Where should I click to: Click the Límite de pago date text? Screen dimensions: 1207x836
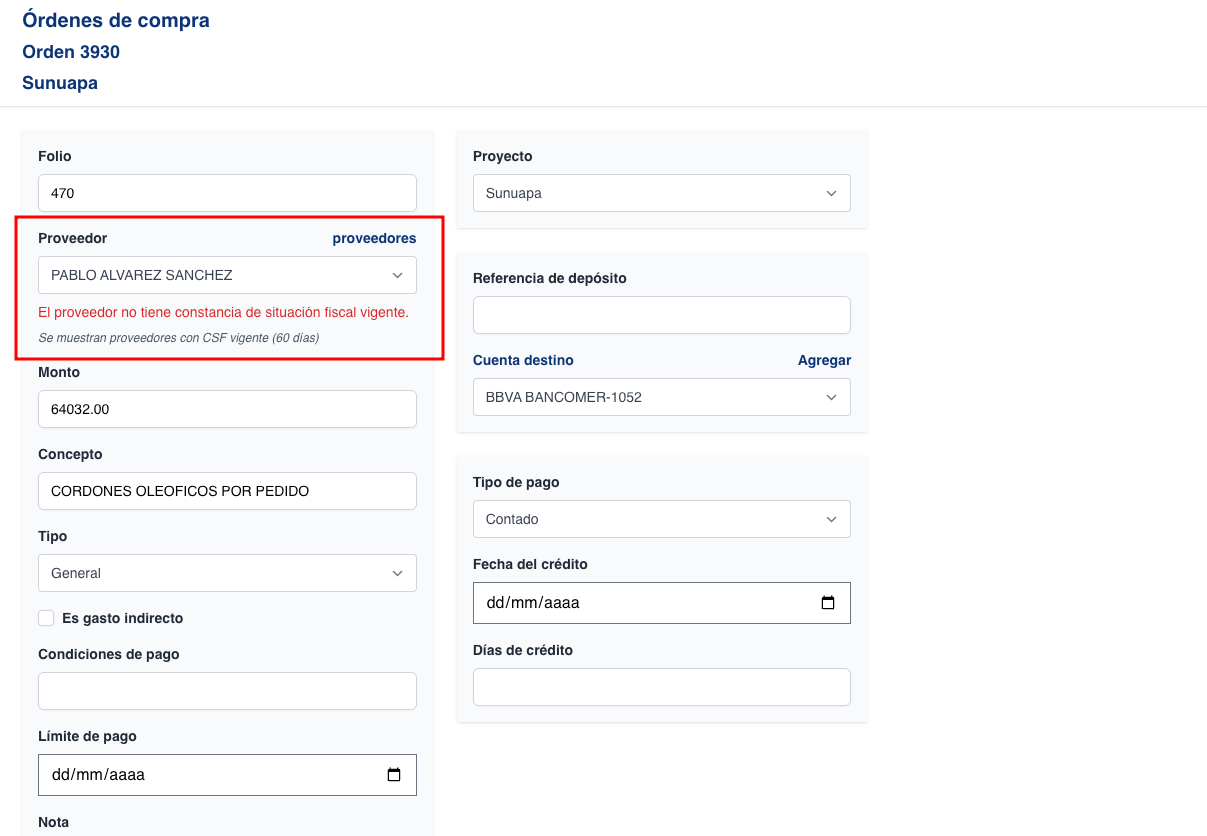98,775
